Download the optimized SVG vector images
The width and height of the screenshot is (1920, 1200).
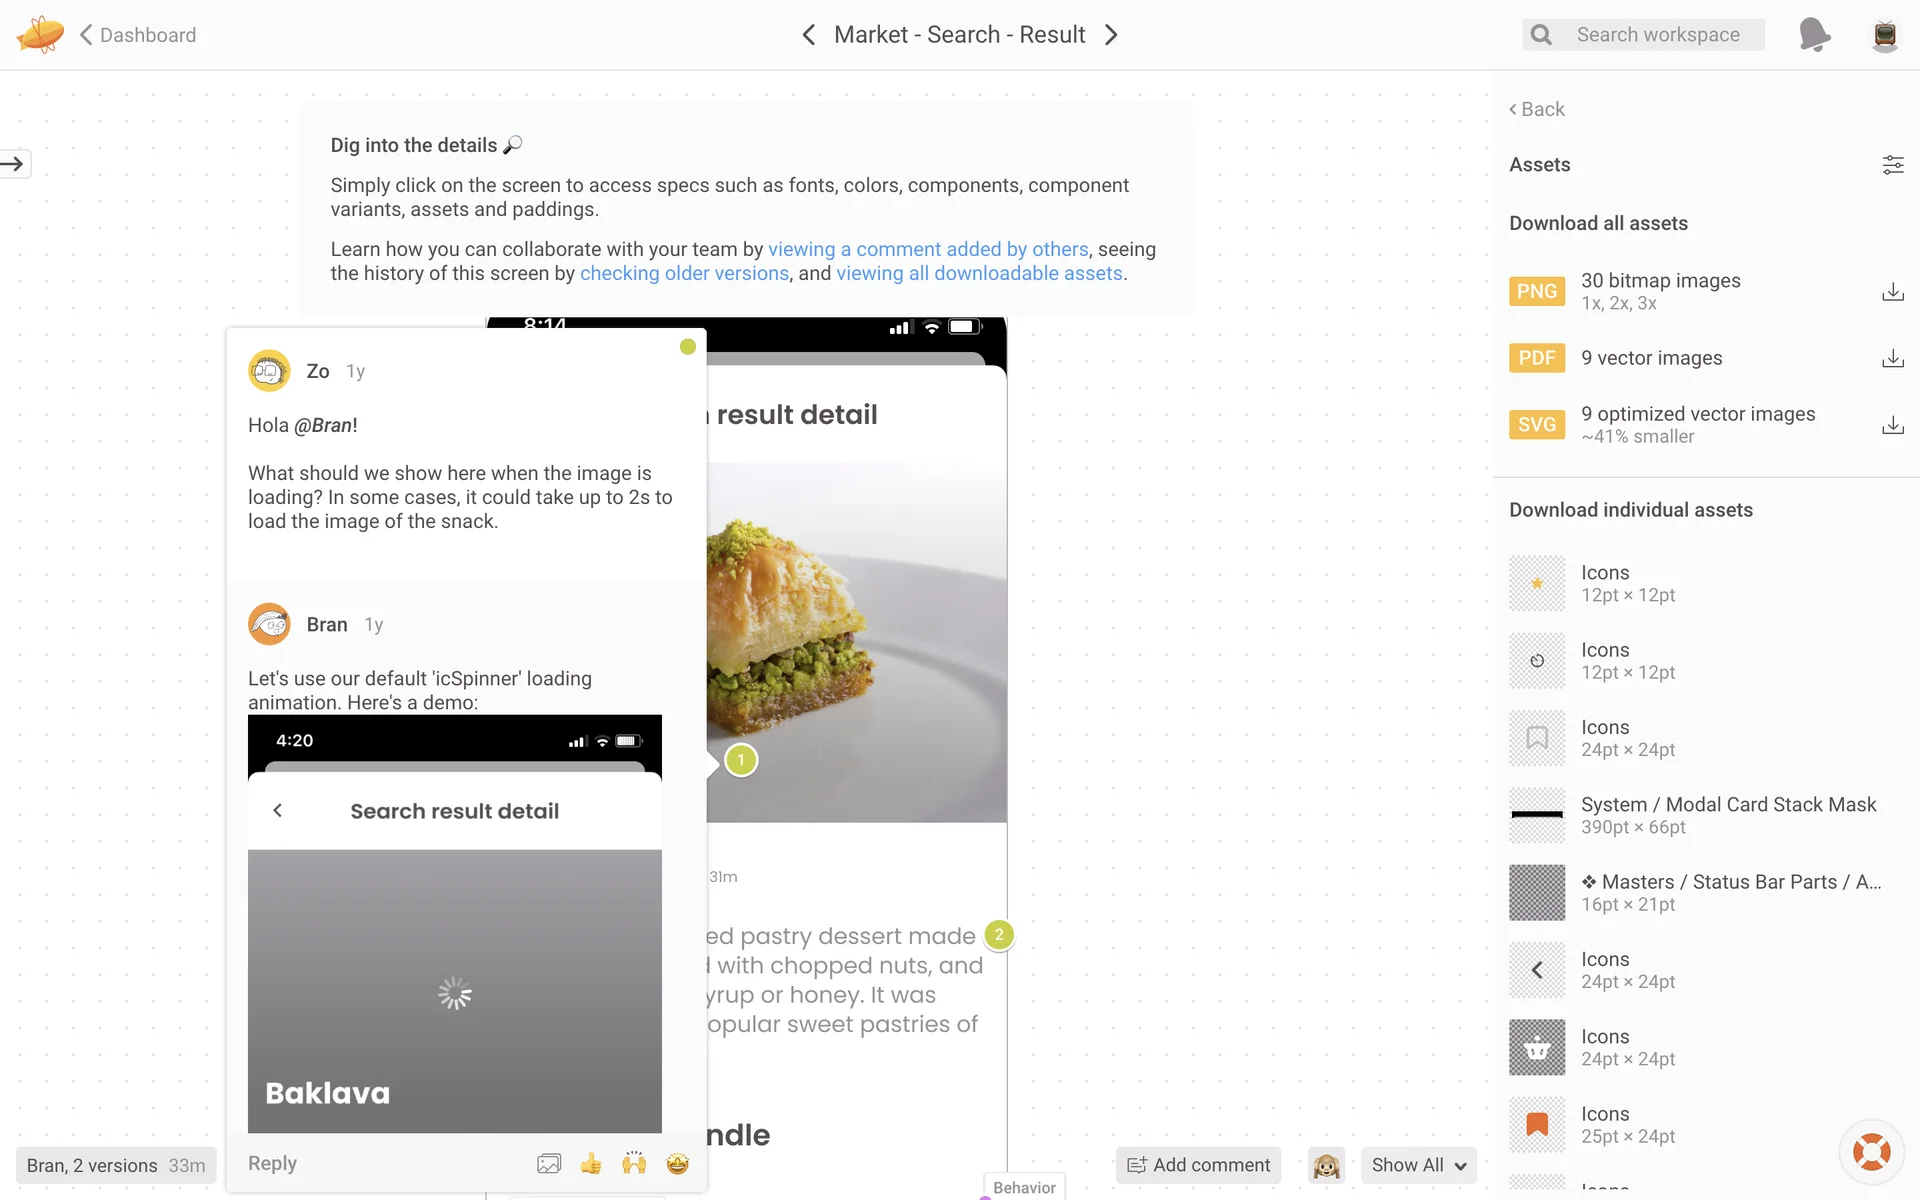click(1892, 425)
